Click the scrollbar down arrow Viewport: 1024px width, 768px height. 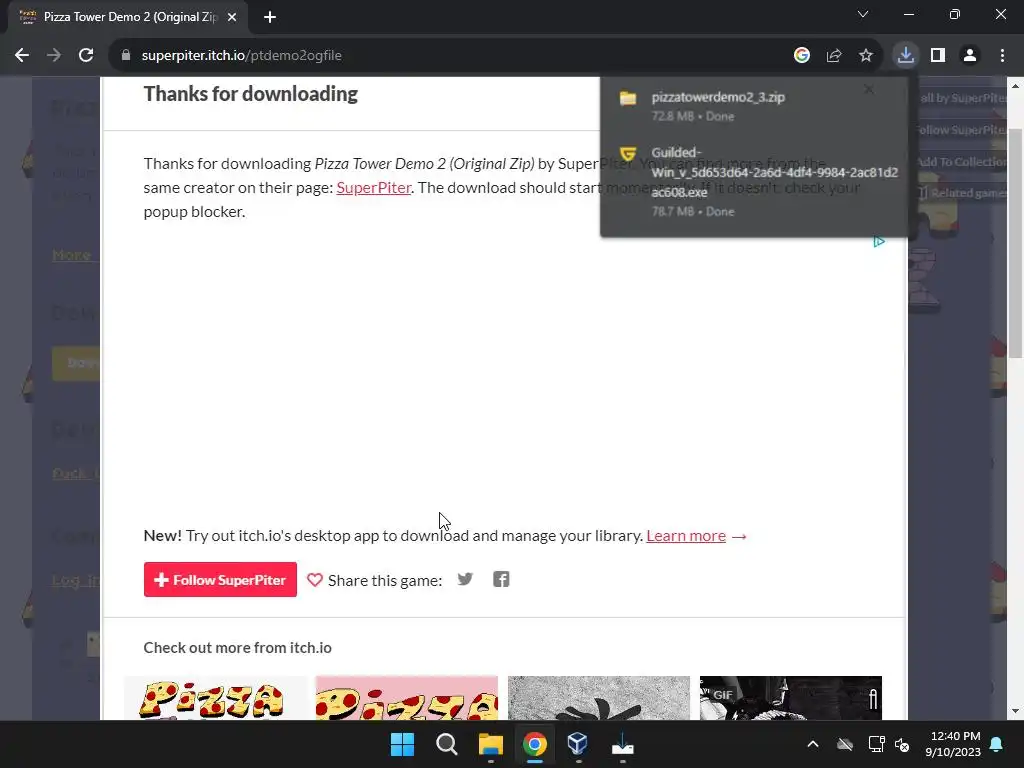pyautogui.click(x=1015, y=711)
